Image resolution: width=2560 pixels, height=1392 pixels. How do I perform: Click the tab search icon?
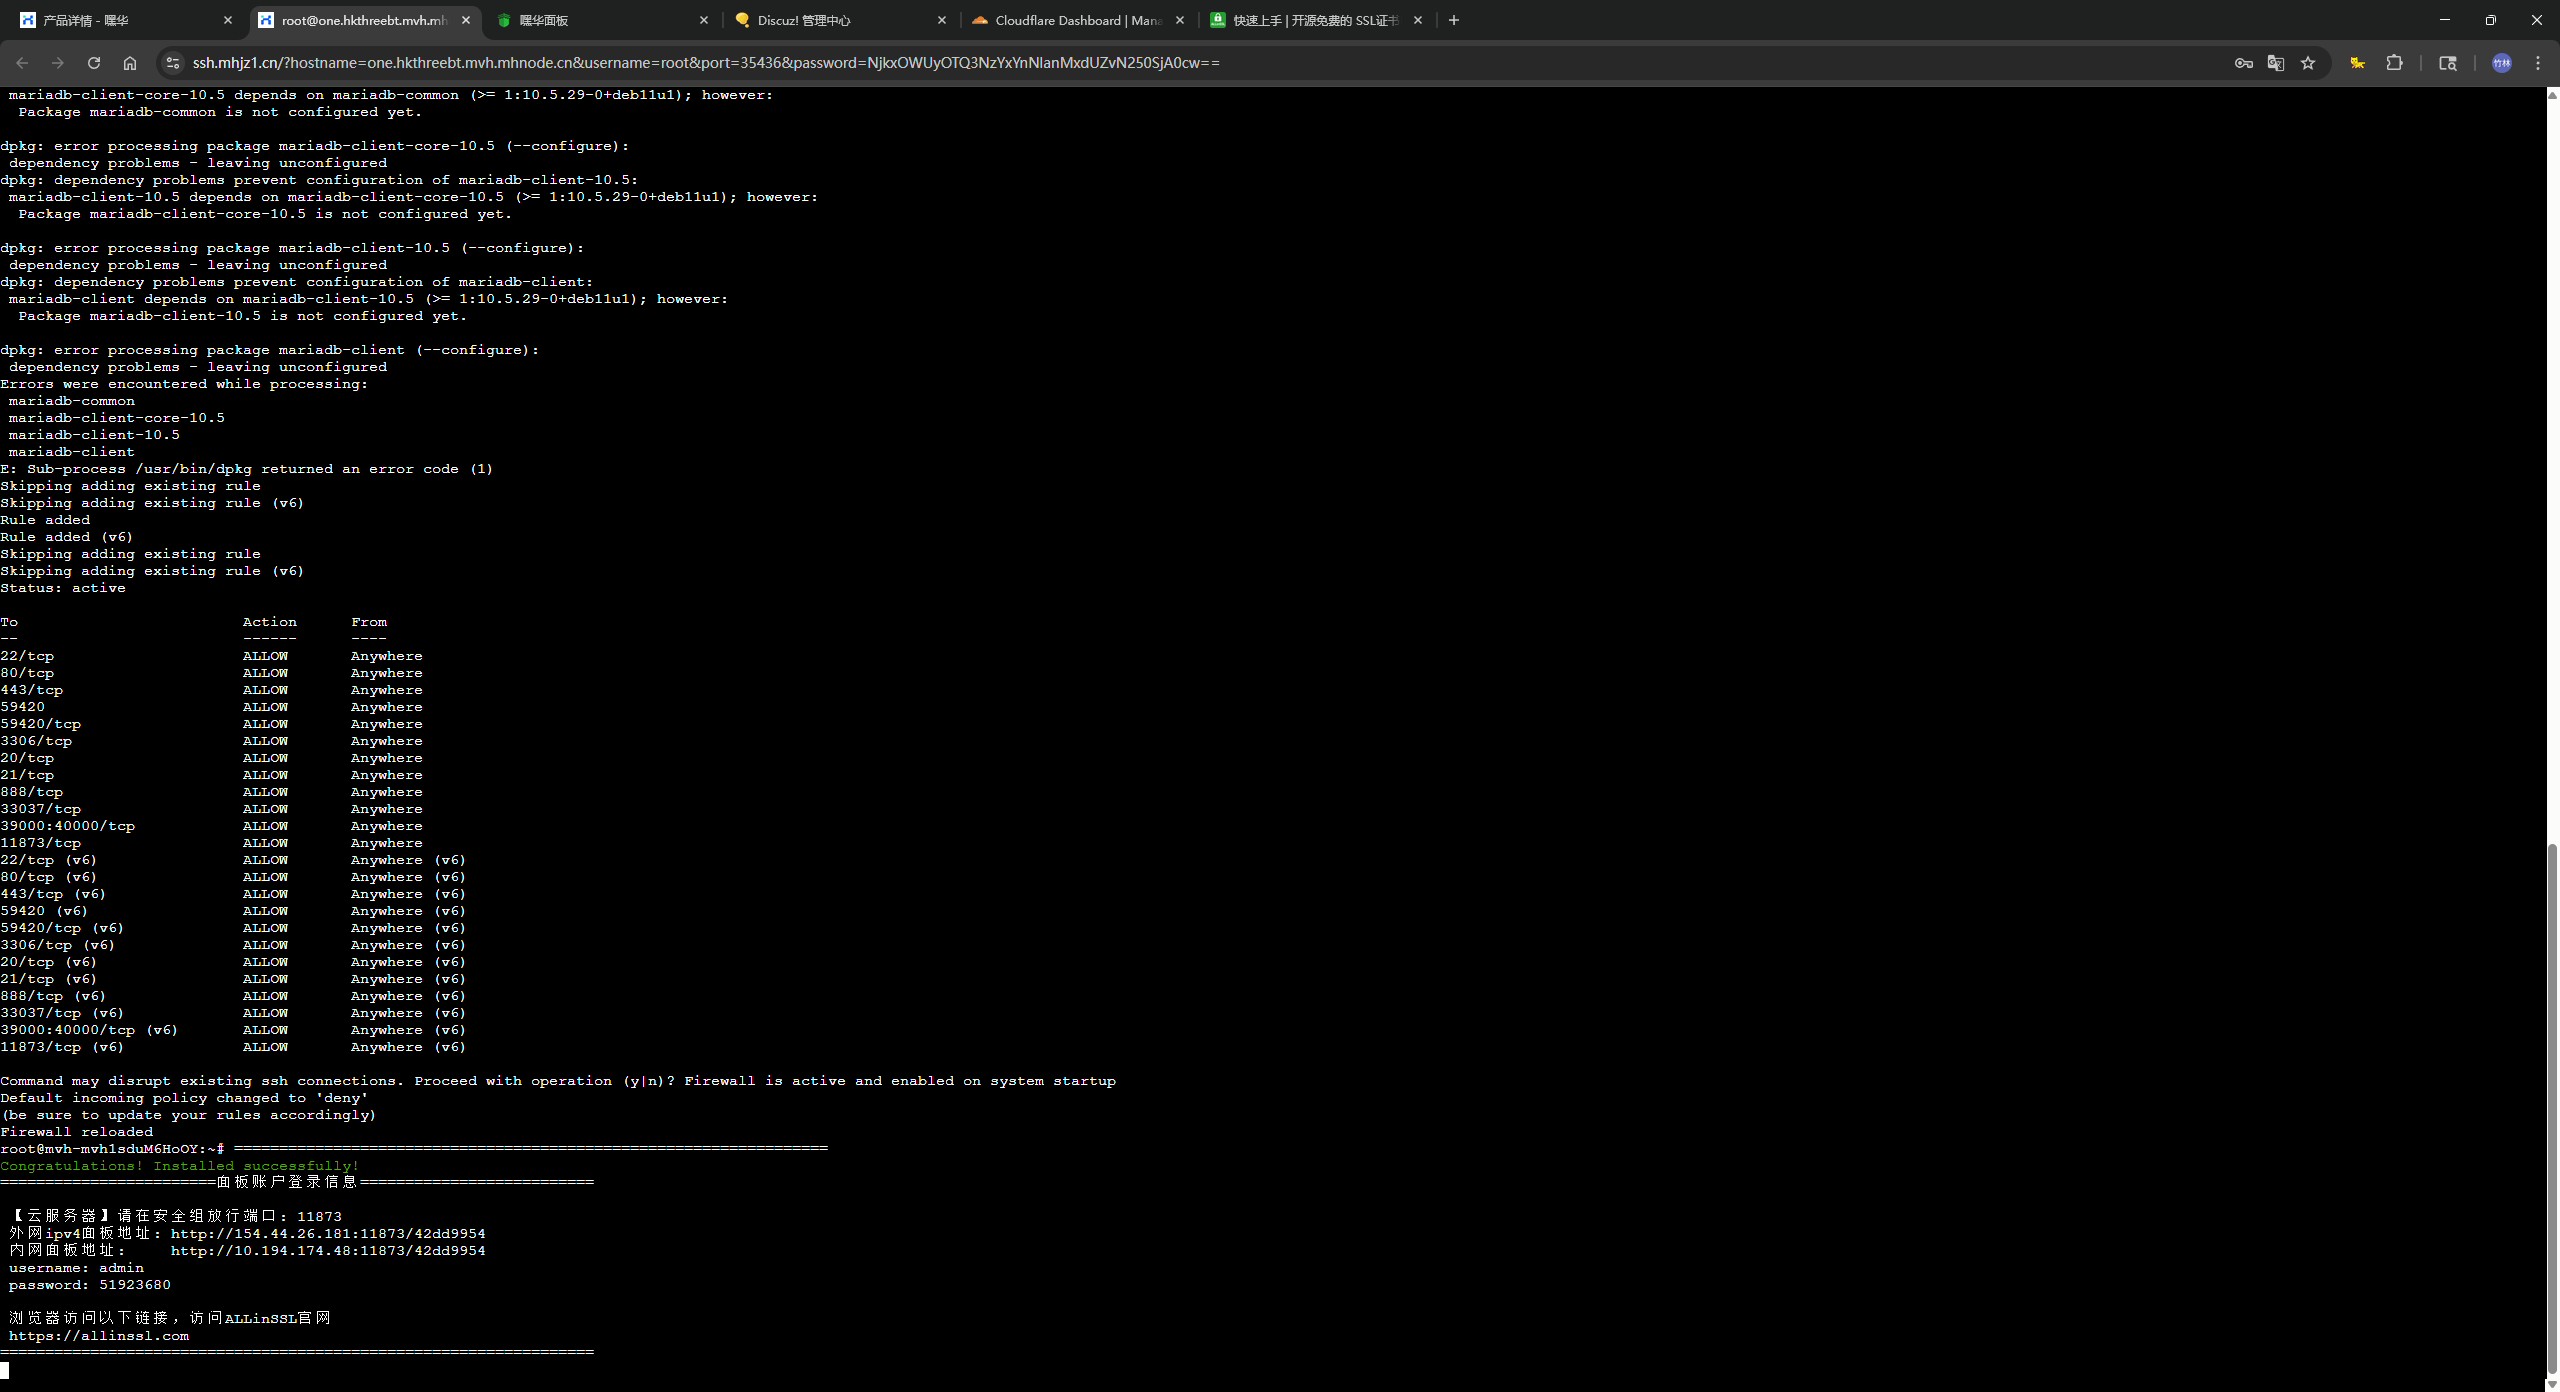[2448, 63]
